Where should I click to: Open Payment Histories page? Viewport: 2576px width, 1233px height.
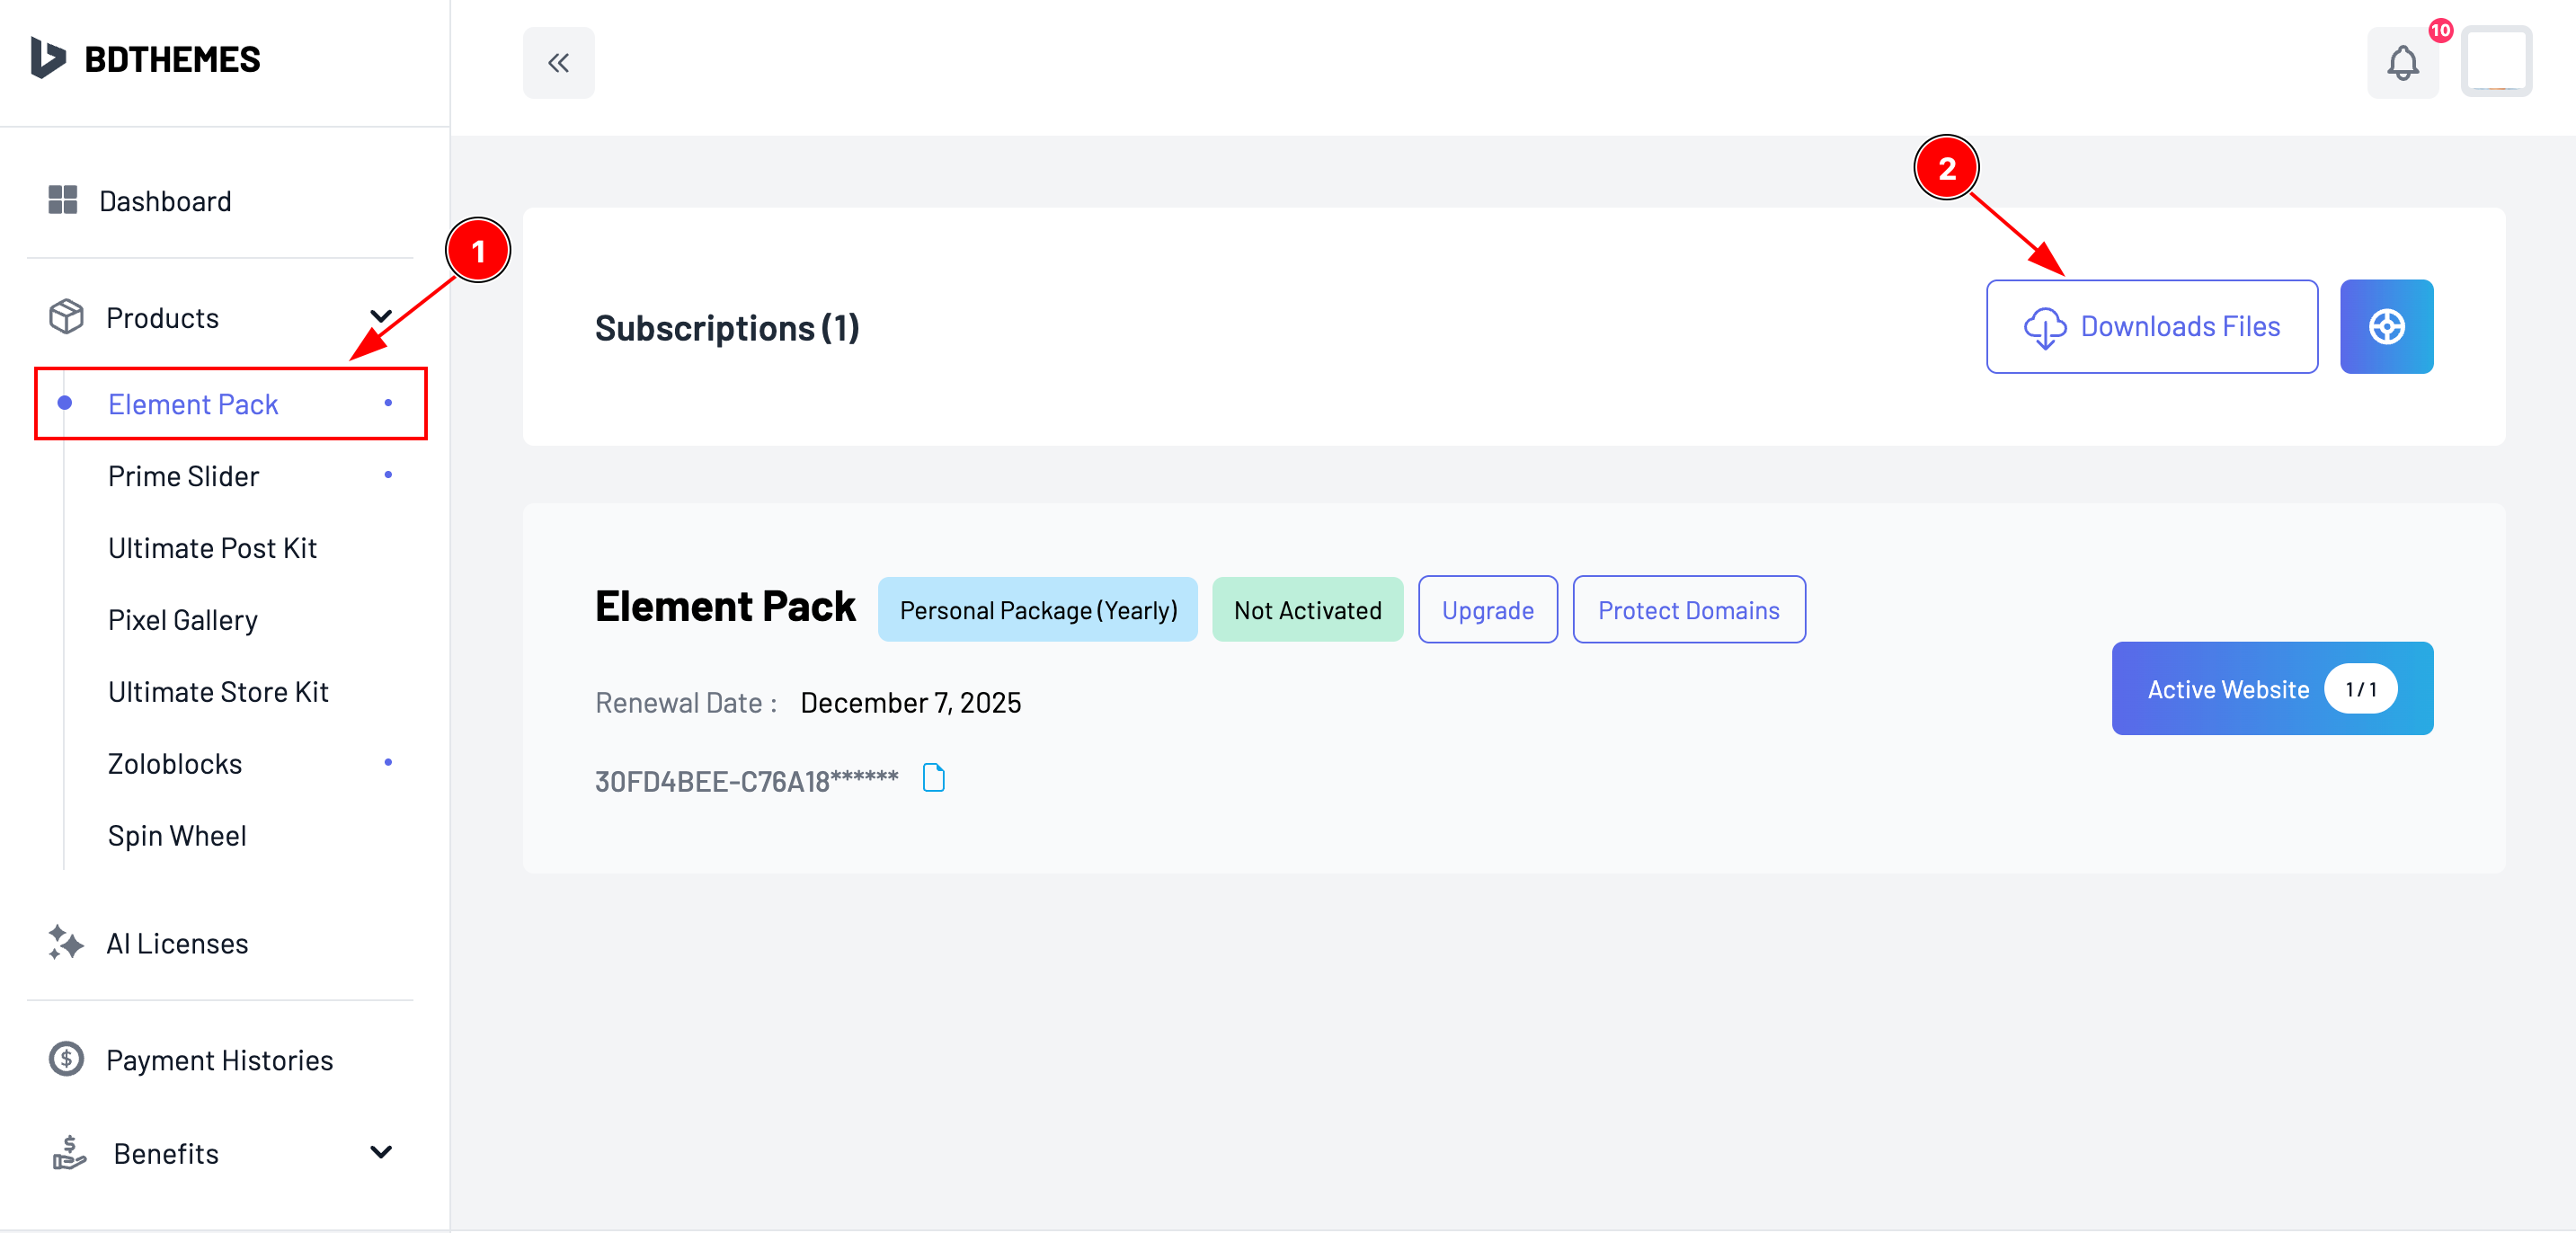coord(220,1060)
